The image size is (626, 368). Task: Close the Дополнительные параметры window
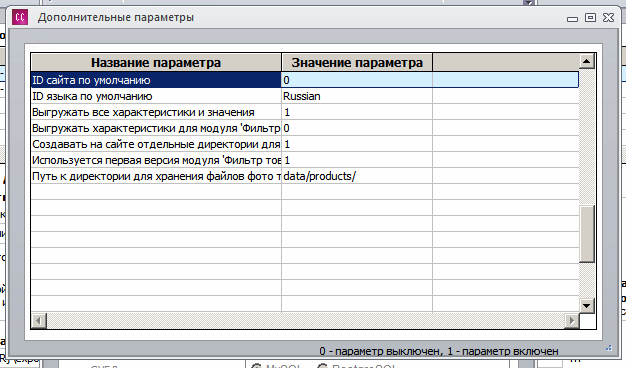click(x=608, y=18)
